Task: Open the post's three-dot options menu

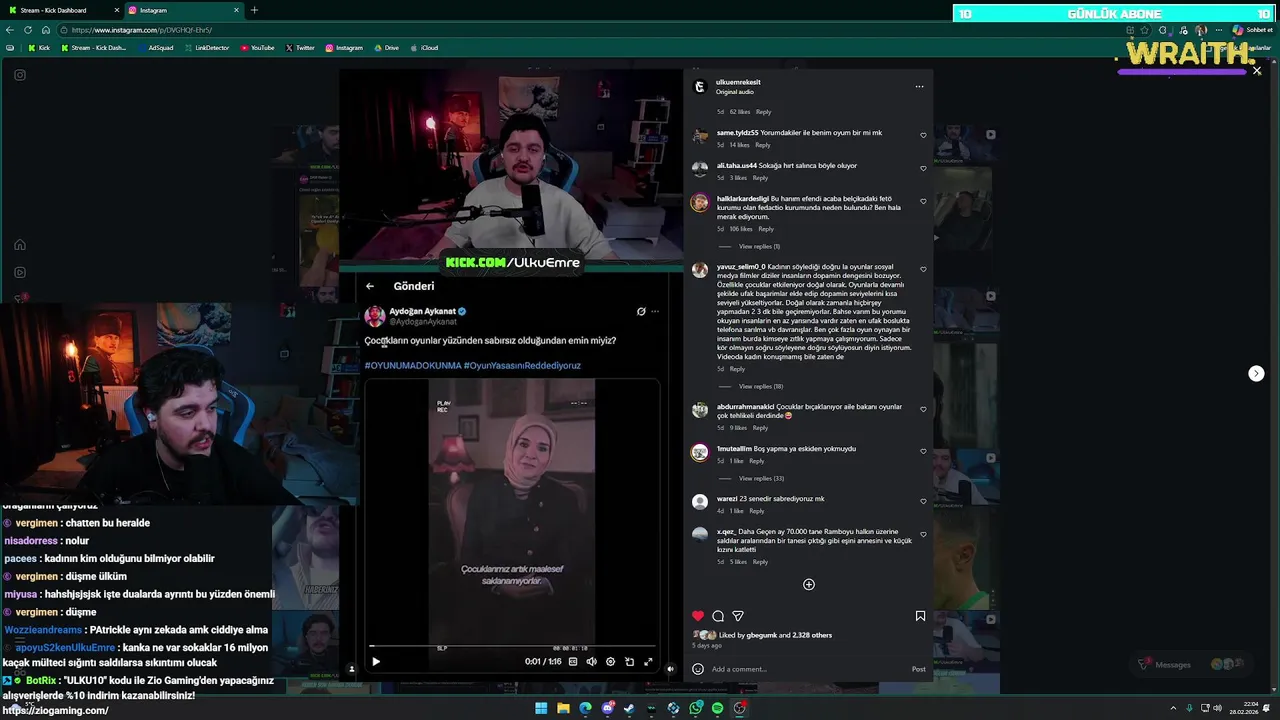Action: (919, 87)
